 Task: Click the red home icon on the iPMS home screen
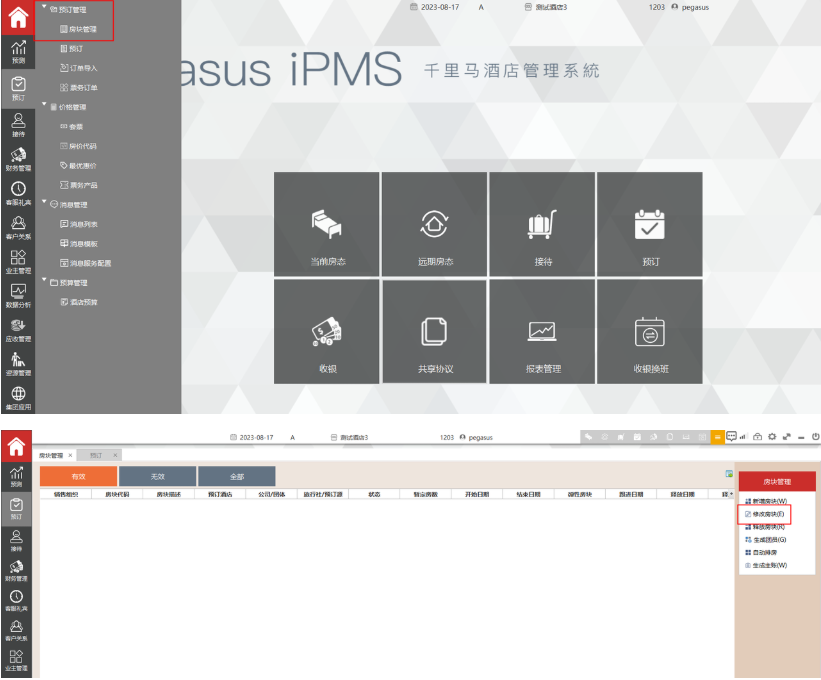pos(18,17)
